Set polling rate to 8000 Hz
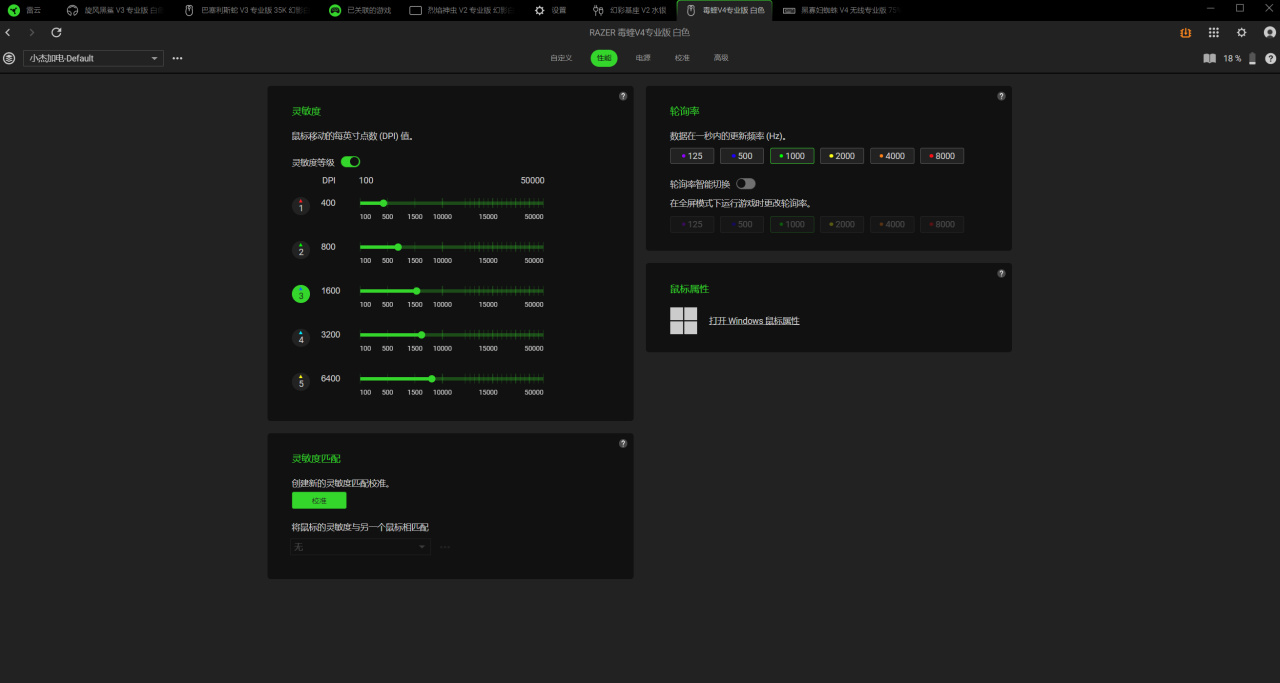Viewport: 1280px width, 683px height. pyautogui.click(x=942, y=156)
